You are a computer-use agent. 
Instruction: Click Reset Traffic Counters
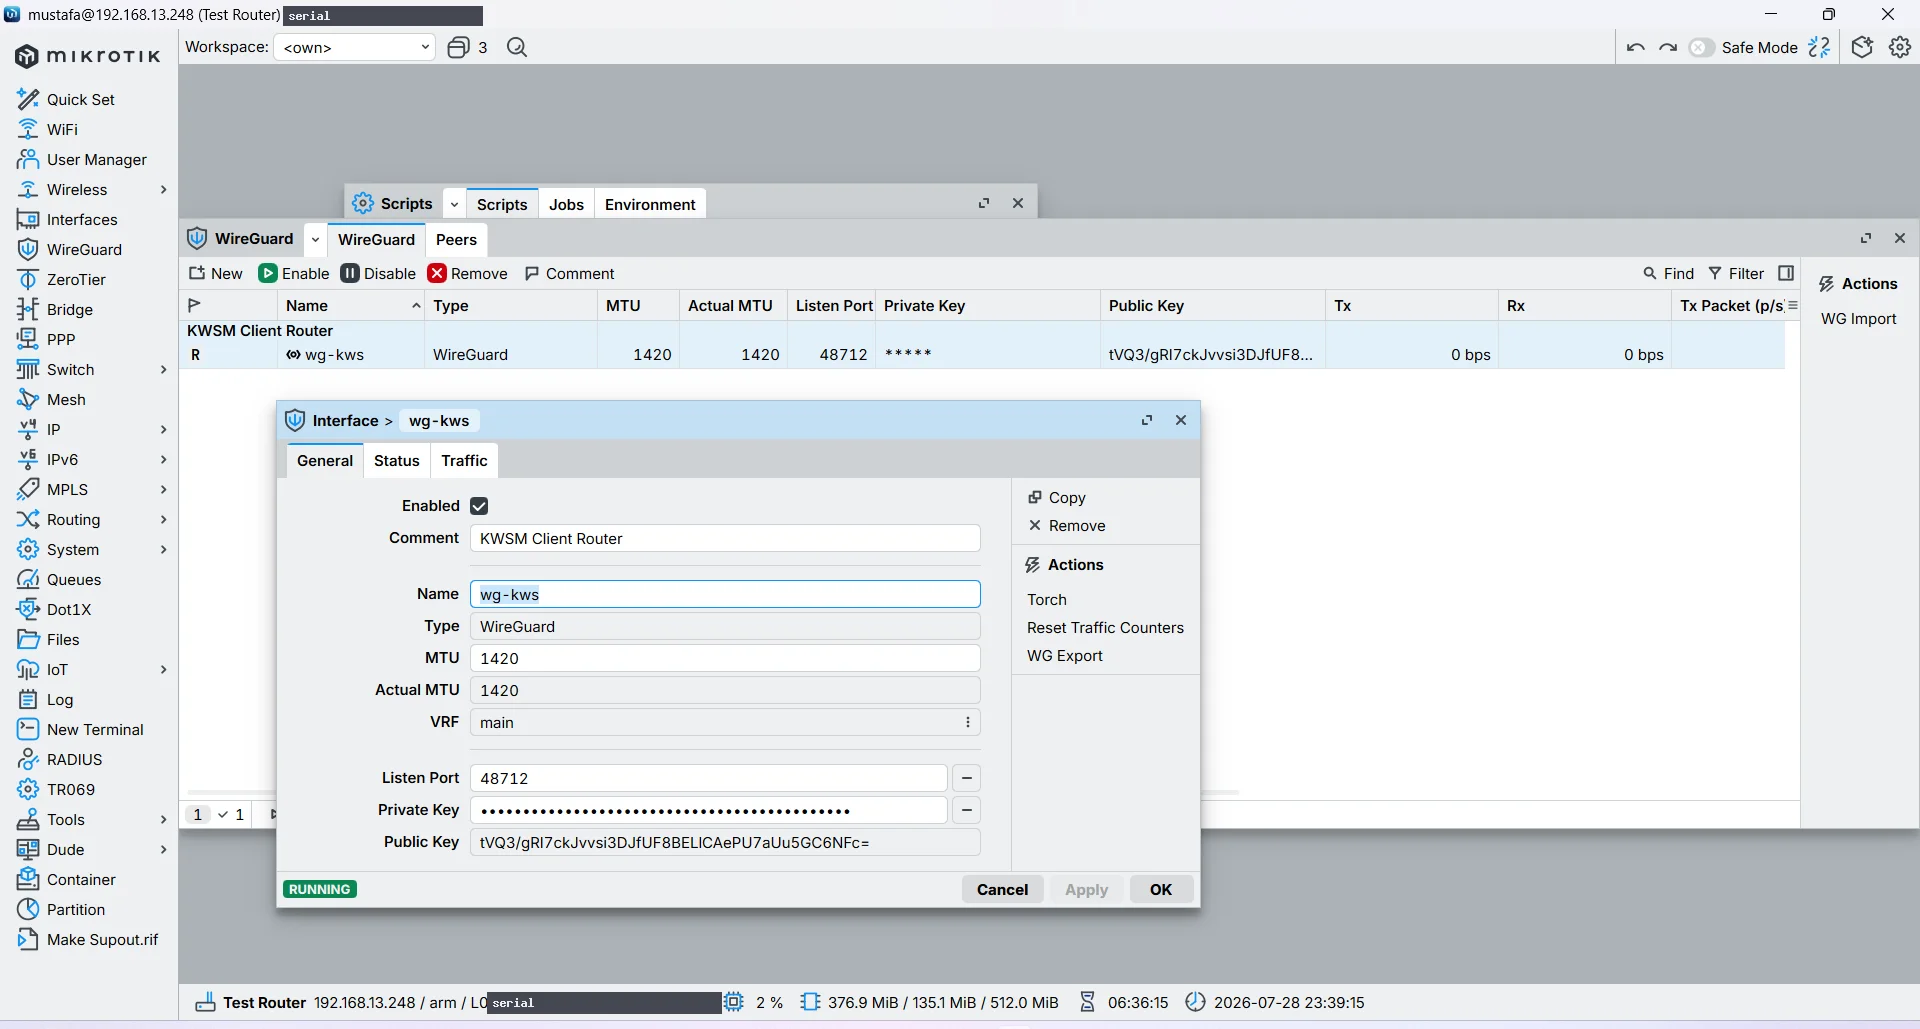coord(1105,627)
